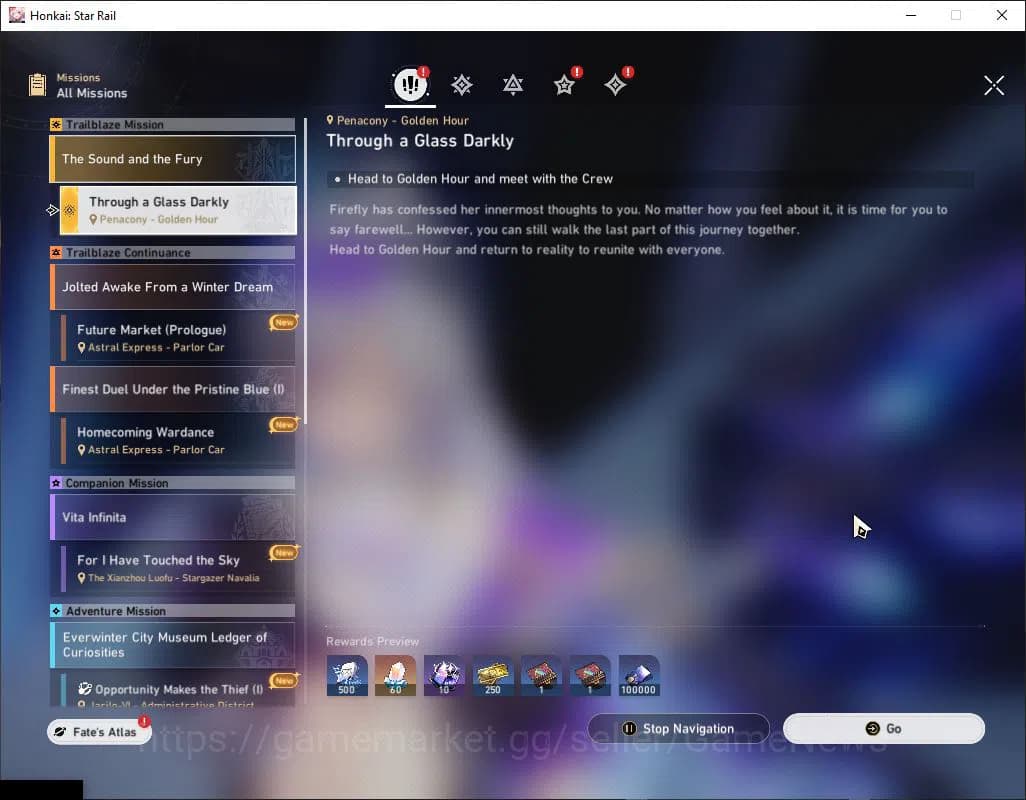Click the All Missions heading text
The image size is (1026, 800).
point(92,94)
